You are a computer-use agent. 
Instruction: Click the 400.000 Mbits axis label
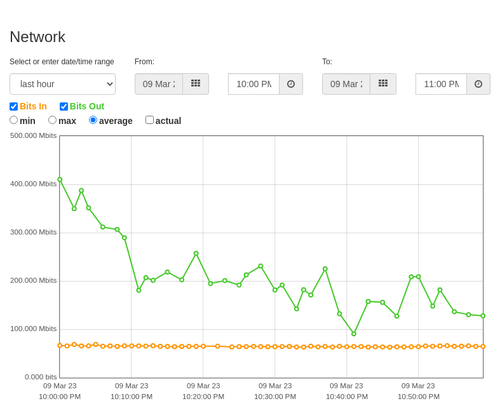33,184
